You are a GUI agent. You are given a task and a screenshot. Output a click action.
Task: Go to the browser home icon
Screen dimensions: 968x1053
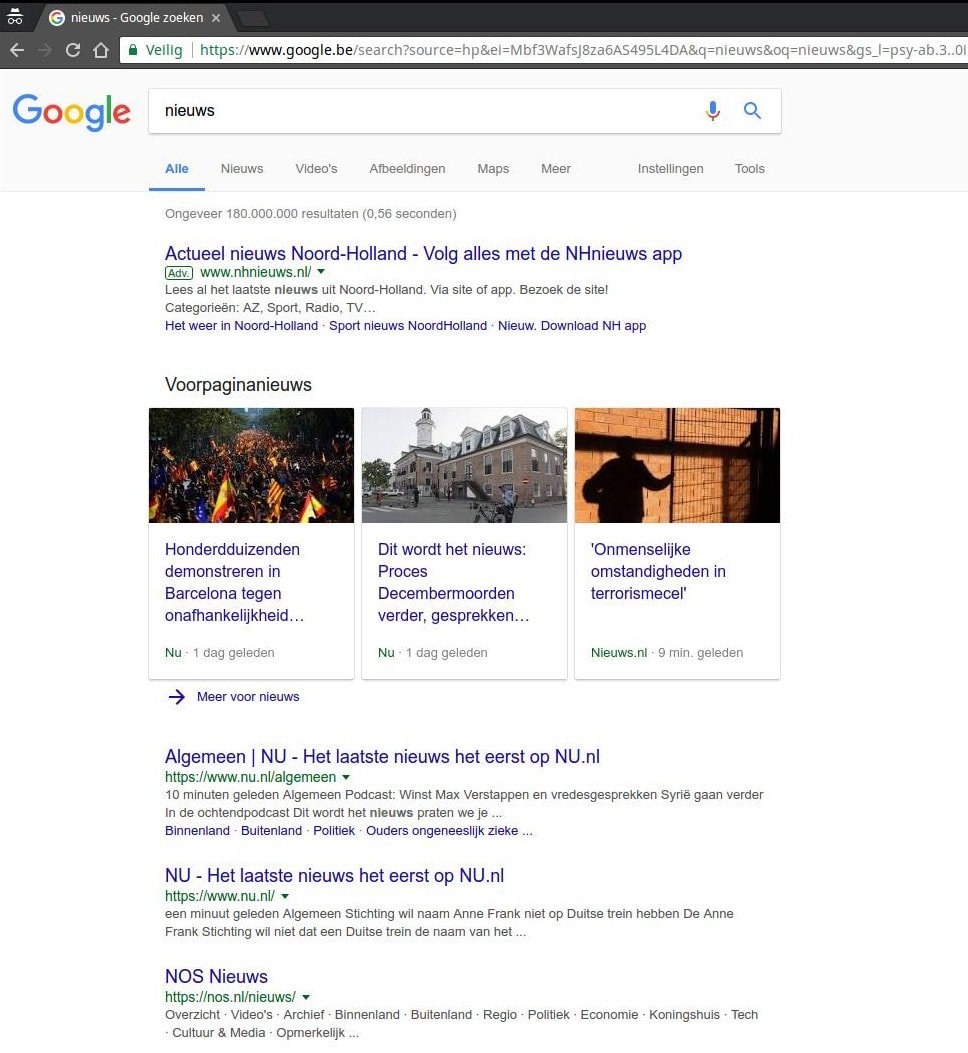100,50
